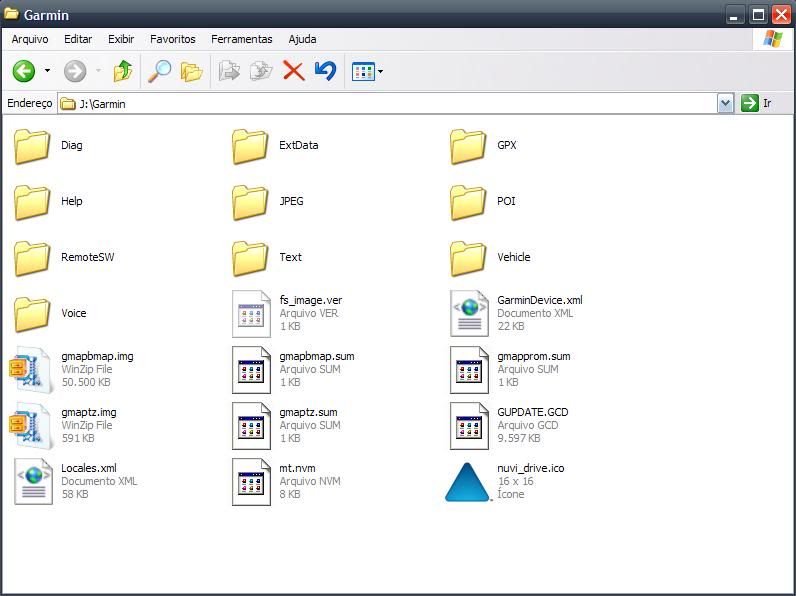This screenshot has width=796, height=596.
Task: Maximize the Garmin window
Action: (x=758, y=15)
